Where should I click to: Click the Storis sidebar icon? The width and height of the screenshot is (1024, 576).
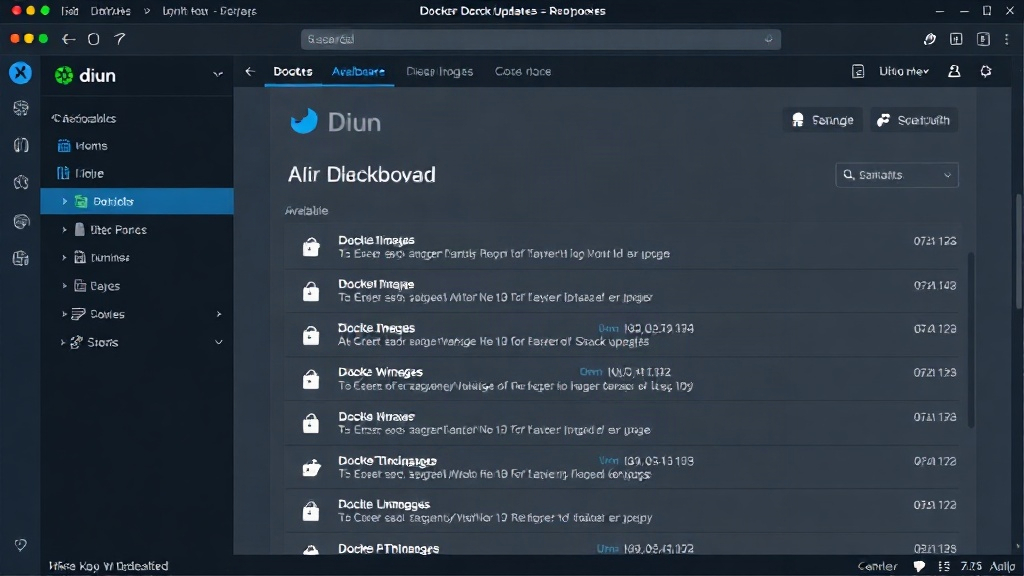pos(76,342)
